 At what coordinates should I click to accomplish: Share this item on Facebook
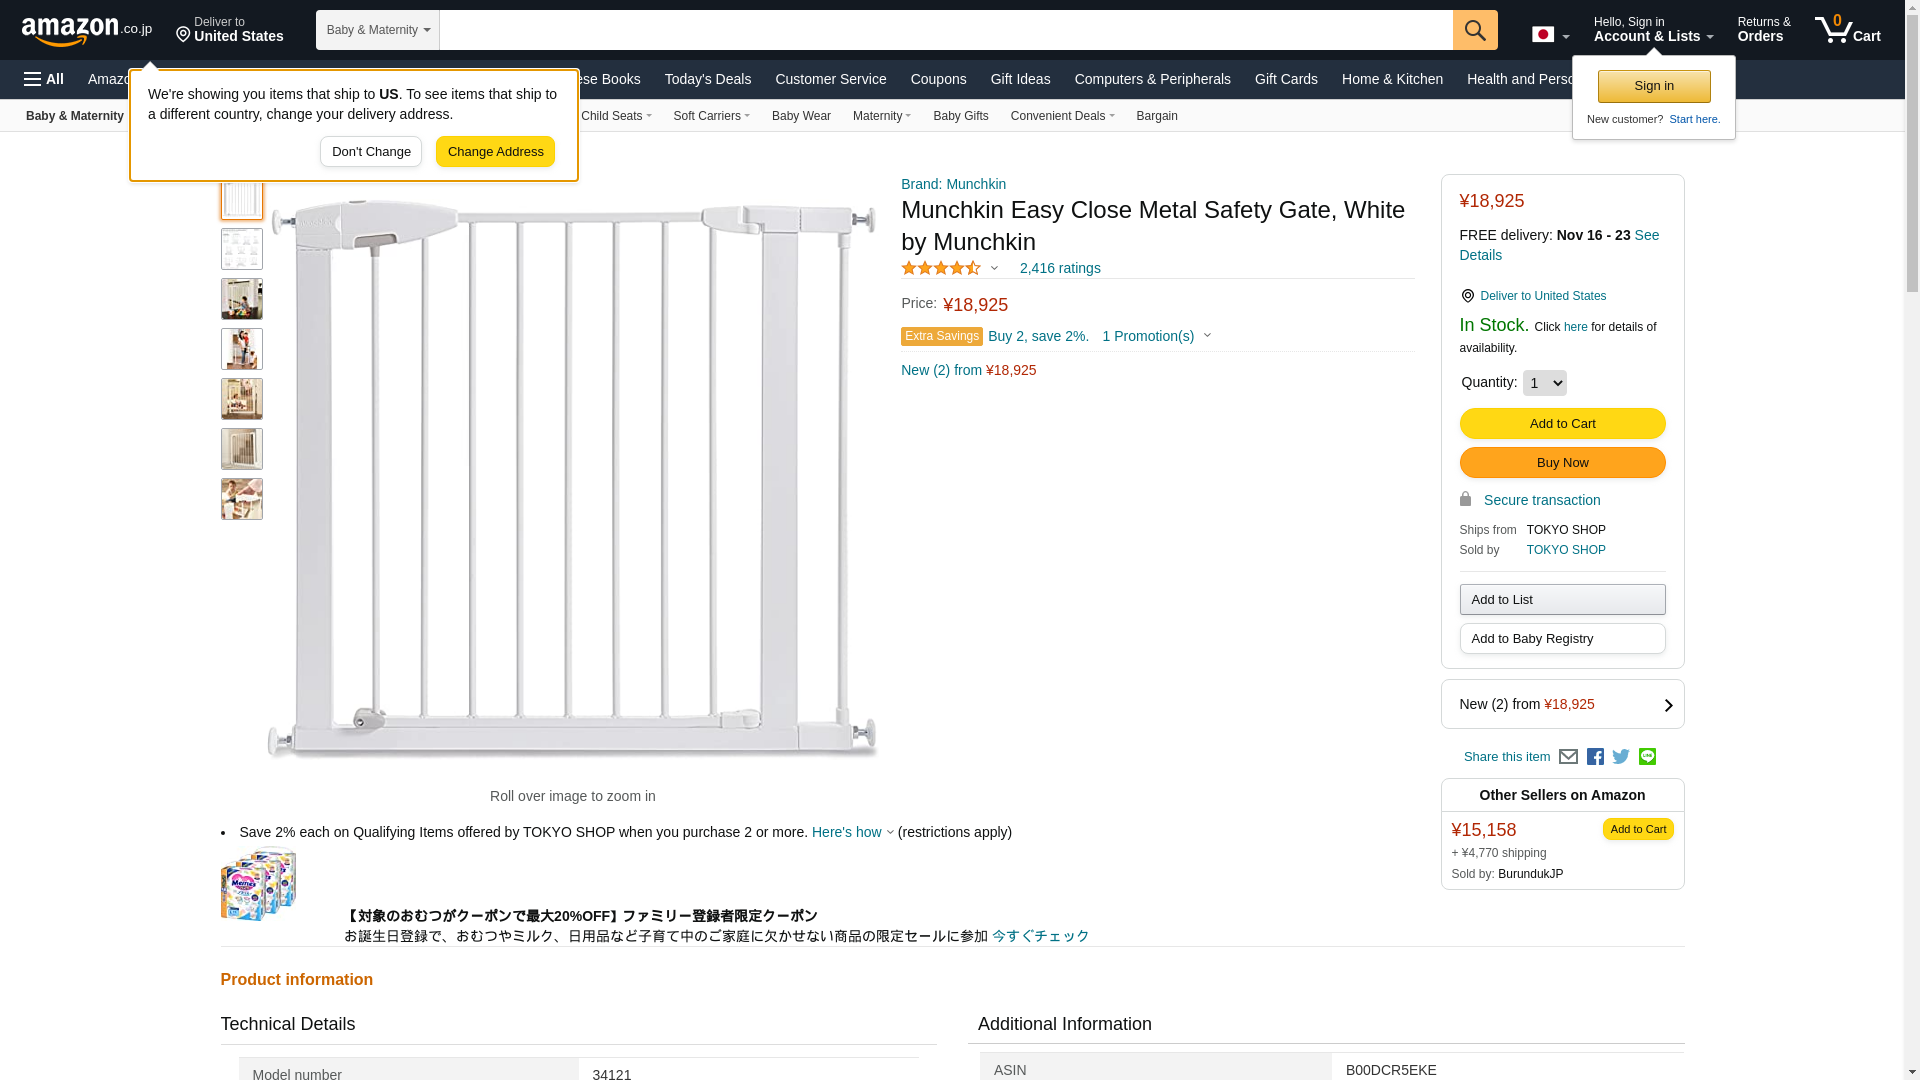click(x=1595, y=757)
